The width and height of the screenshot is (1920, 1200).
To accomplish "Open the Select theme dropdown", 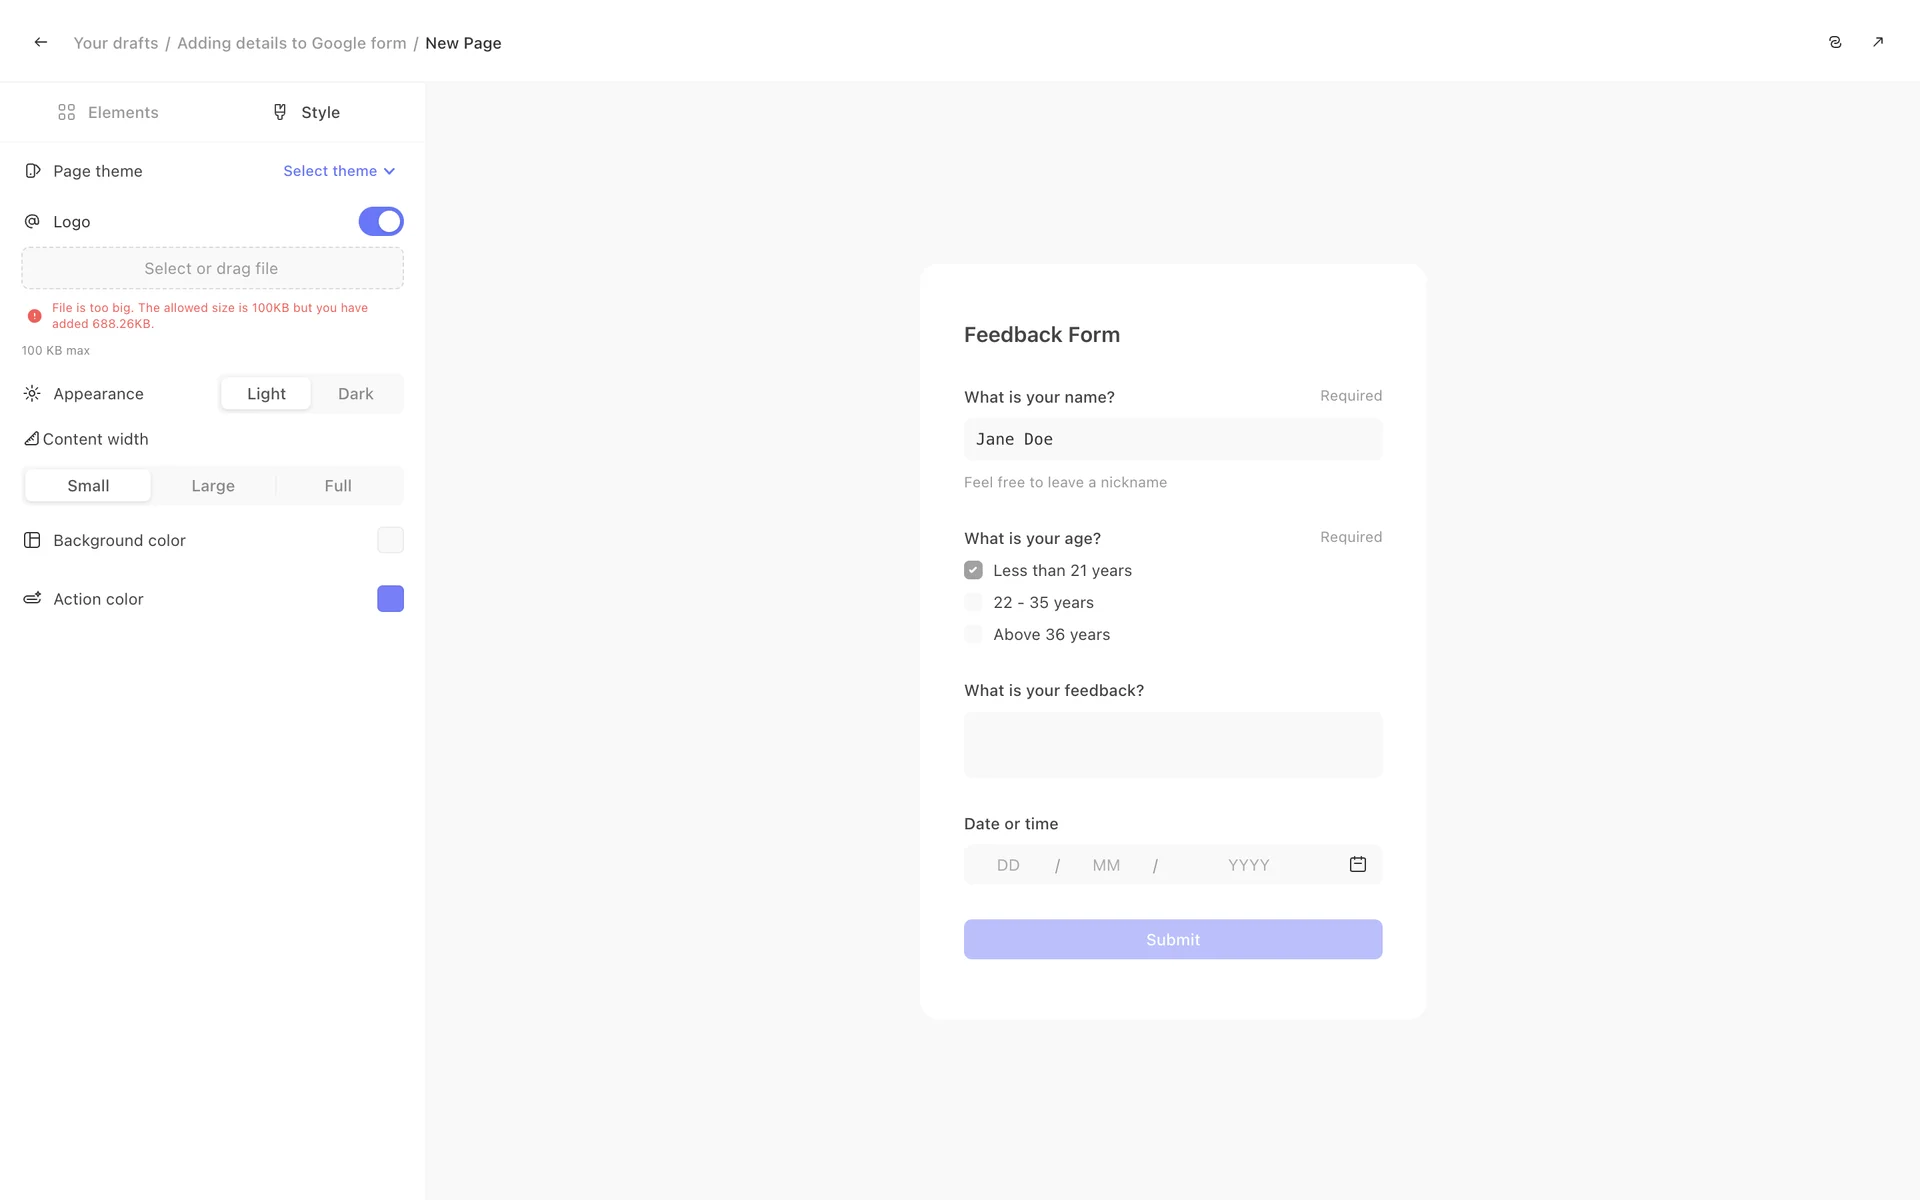I will (339, 171).
